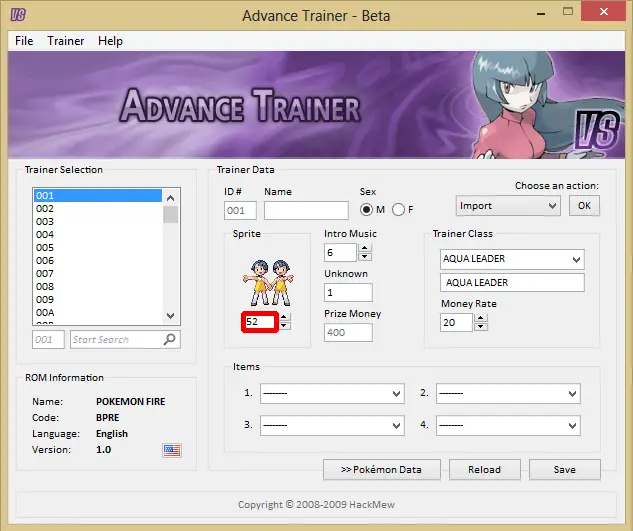Select trainer 00A in the list

[98, 312]
